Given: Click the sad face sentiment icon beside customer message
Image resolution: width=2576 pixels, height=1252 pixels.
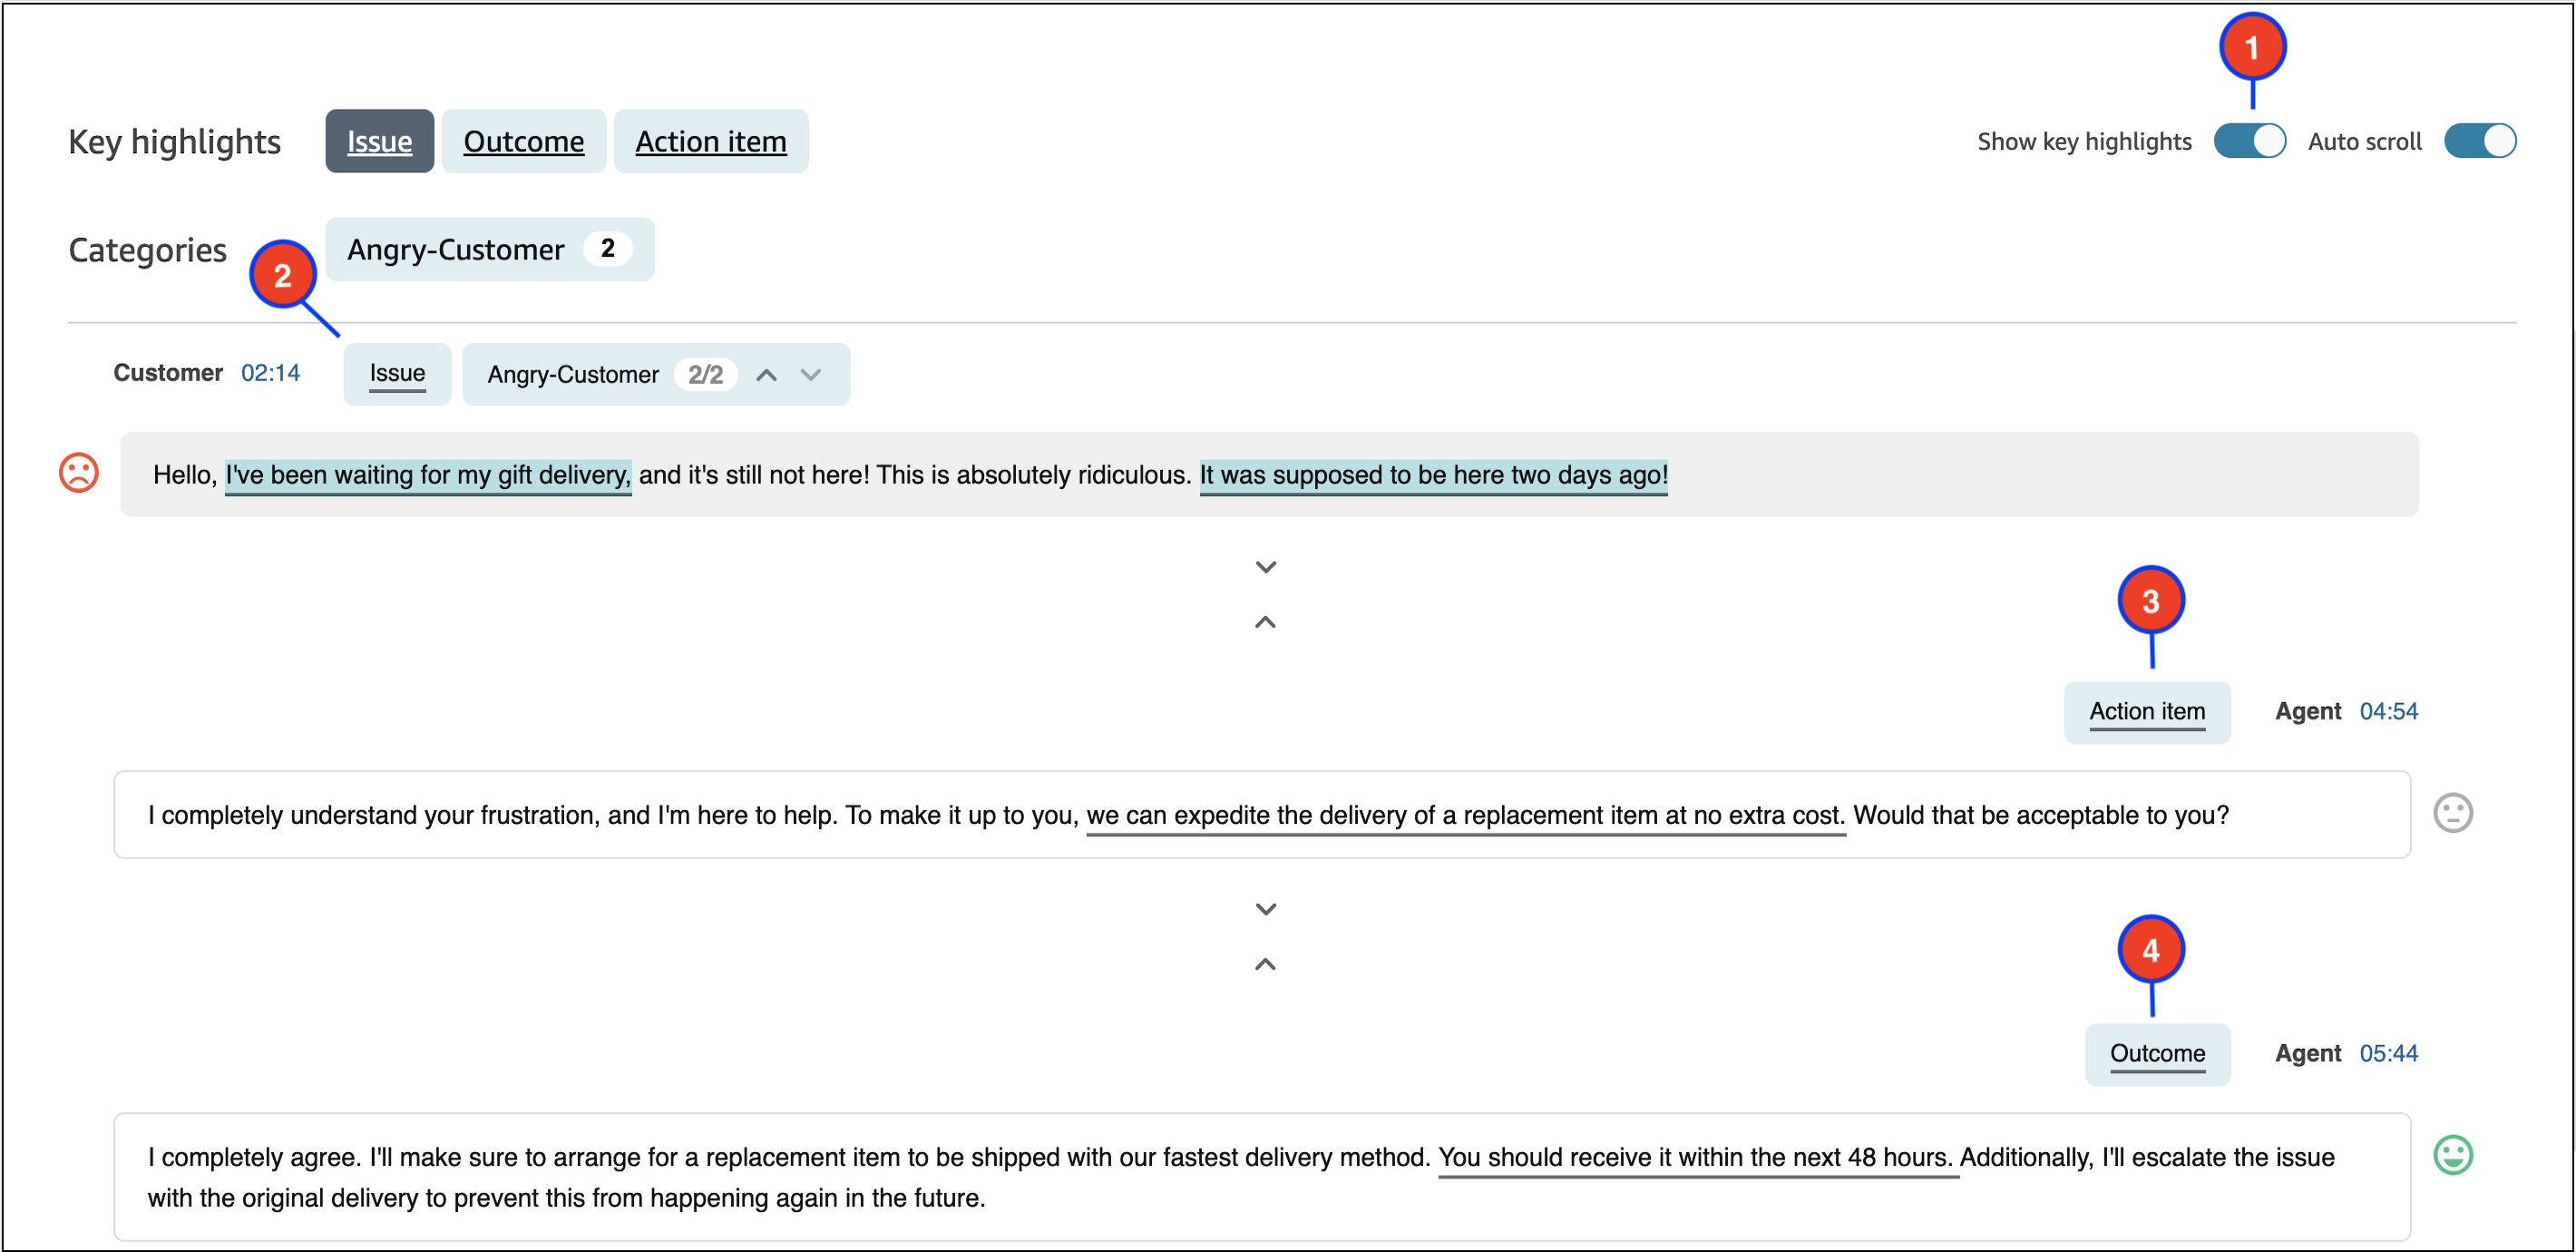Looking at the screenshot, I should tap(79, 472).
